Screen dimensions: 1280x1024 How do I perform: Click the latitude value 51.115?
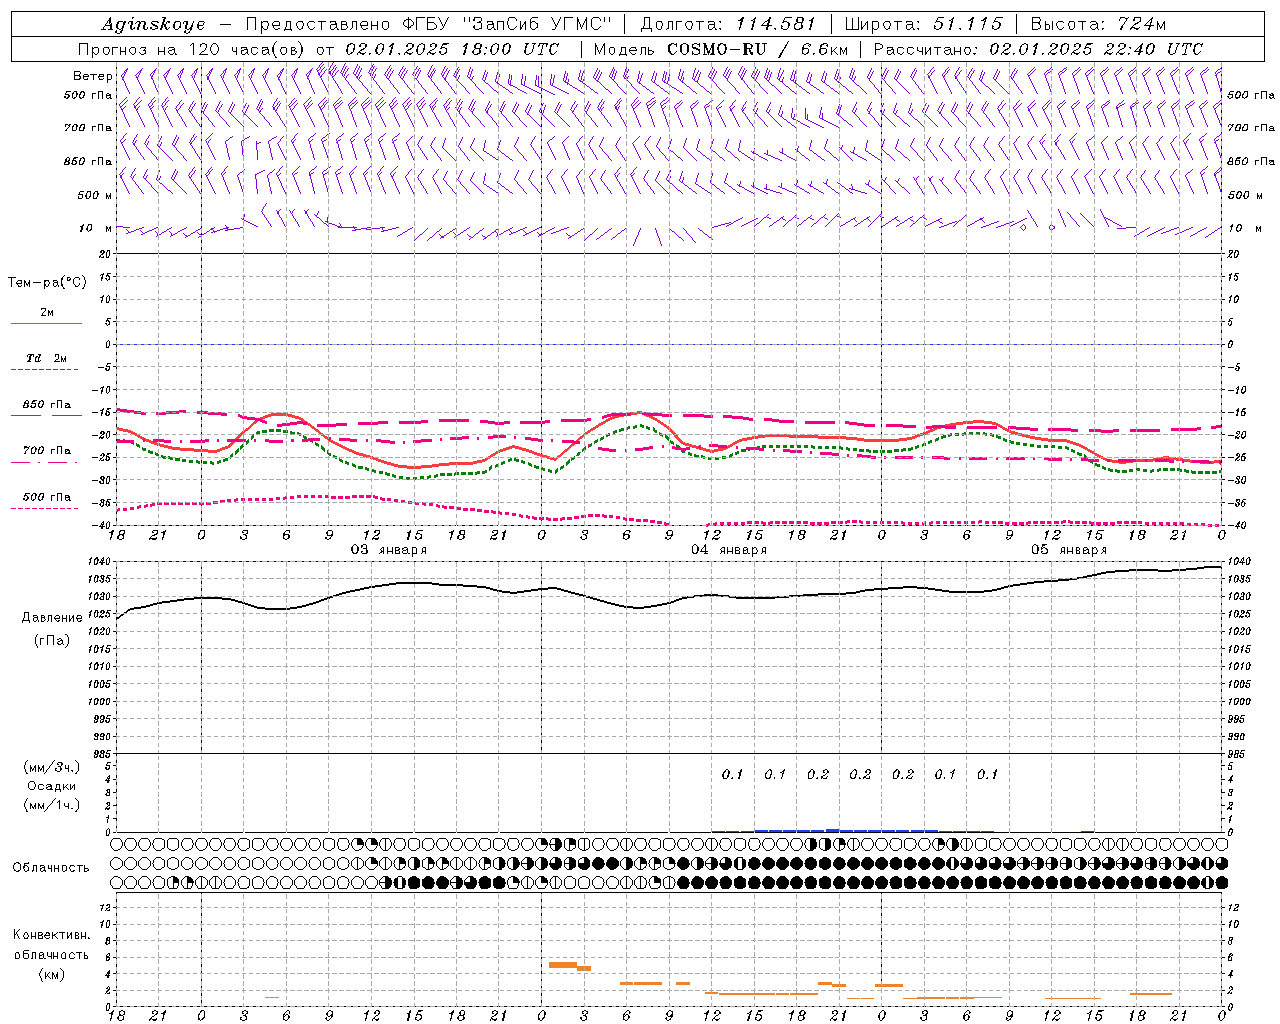pos(967,24)
